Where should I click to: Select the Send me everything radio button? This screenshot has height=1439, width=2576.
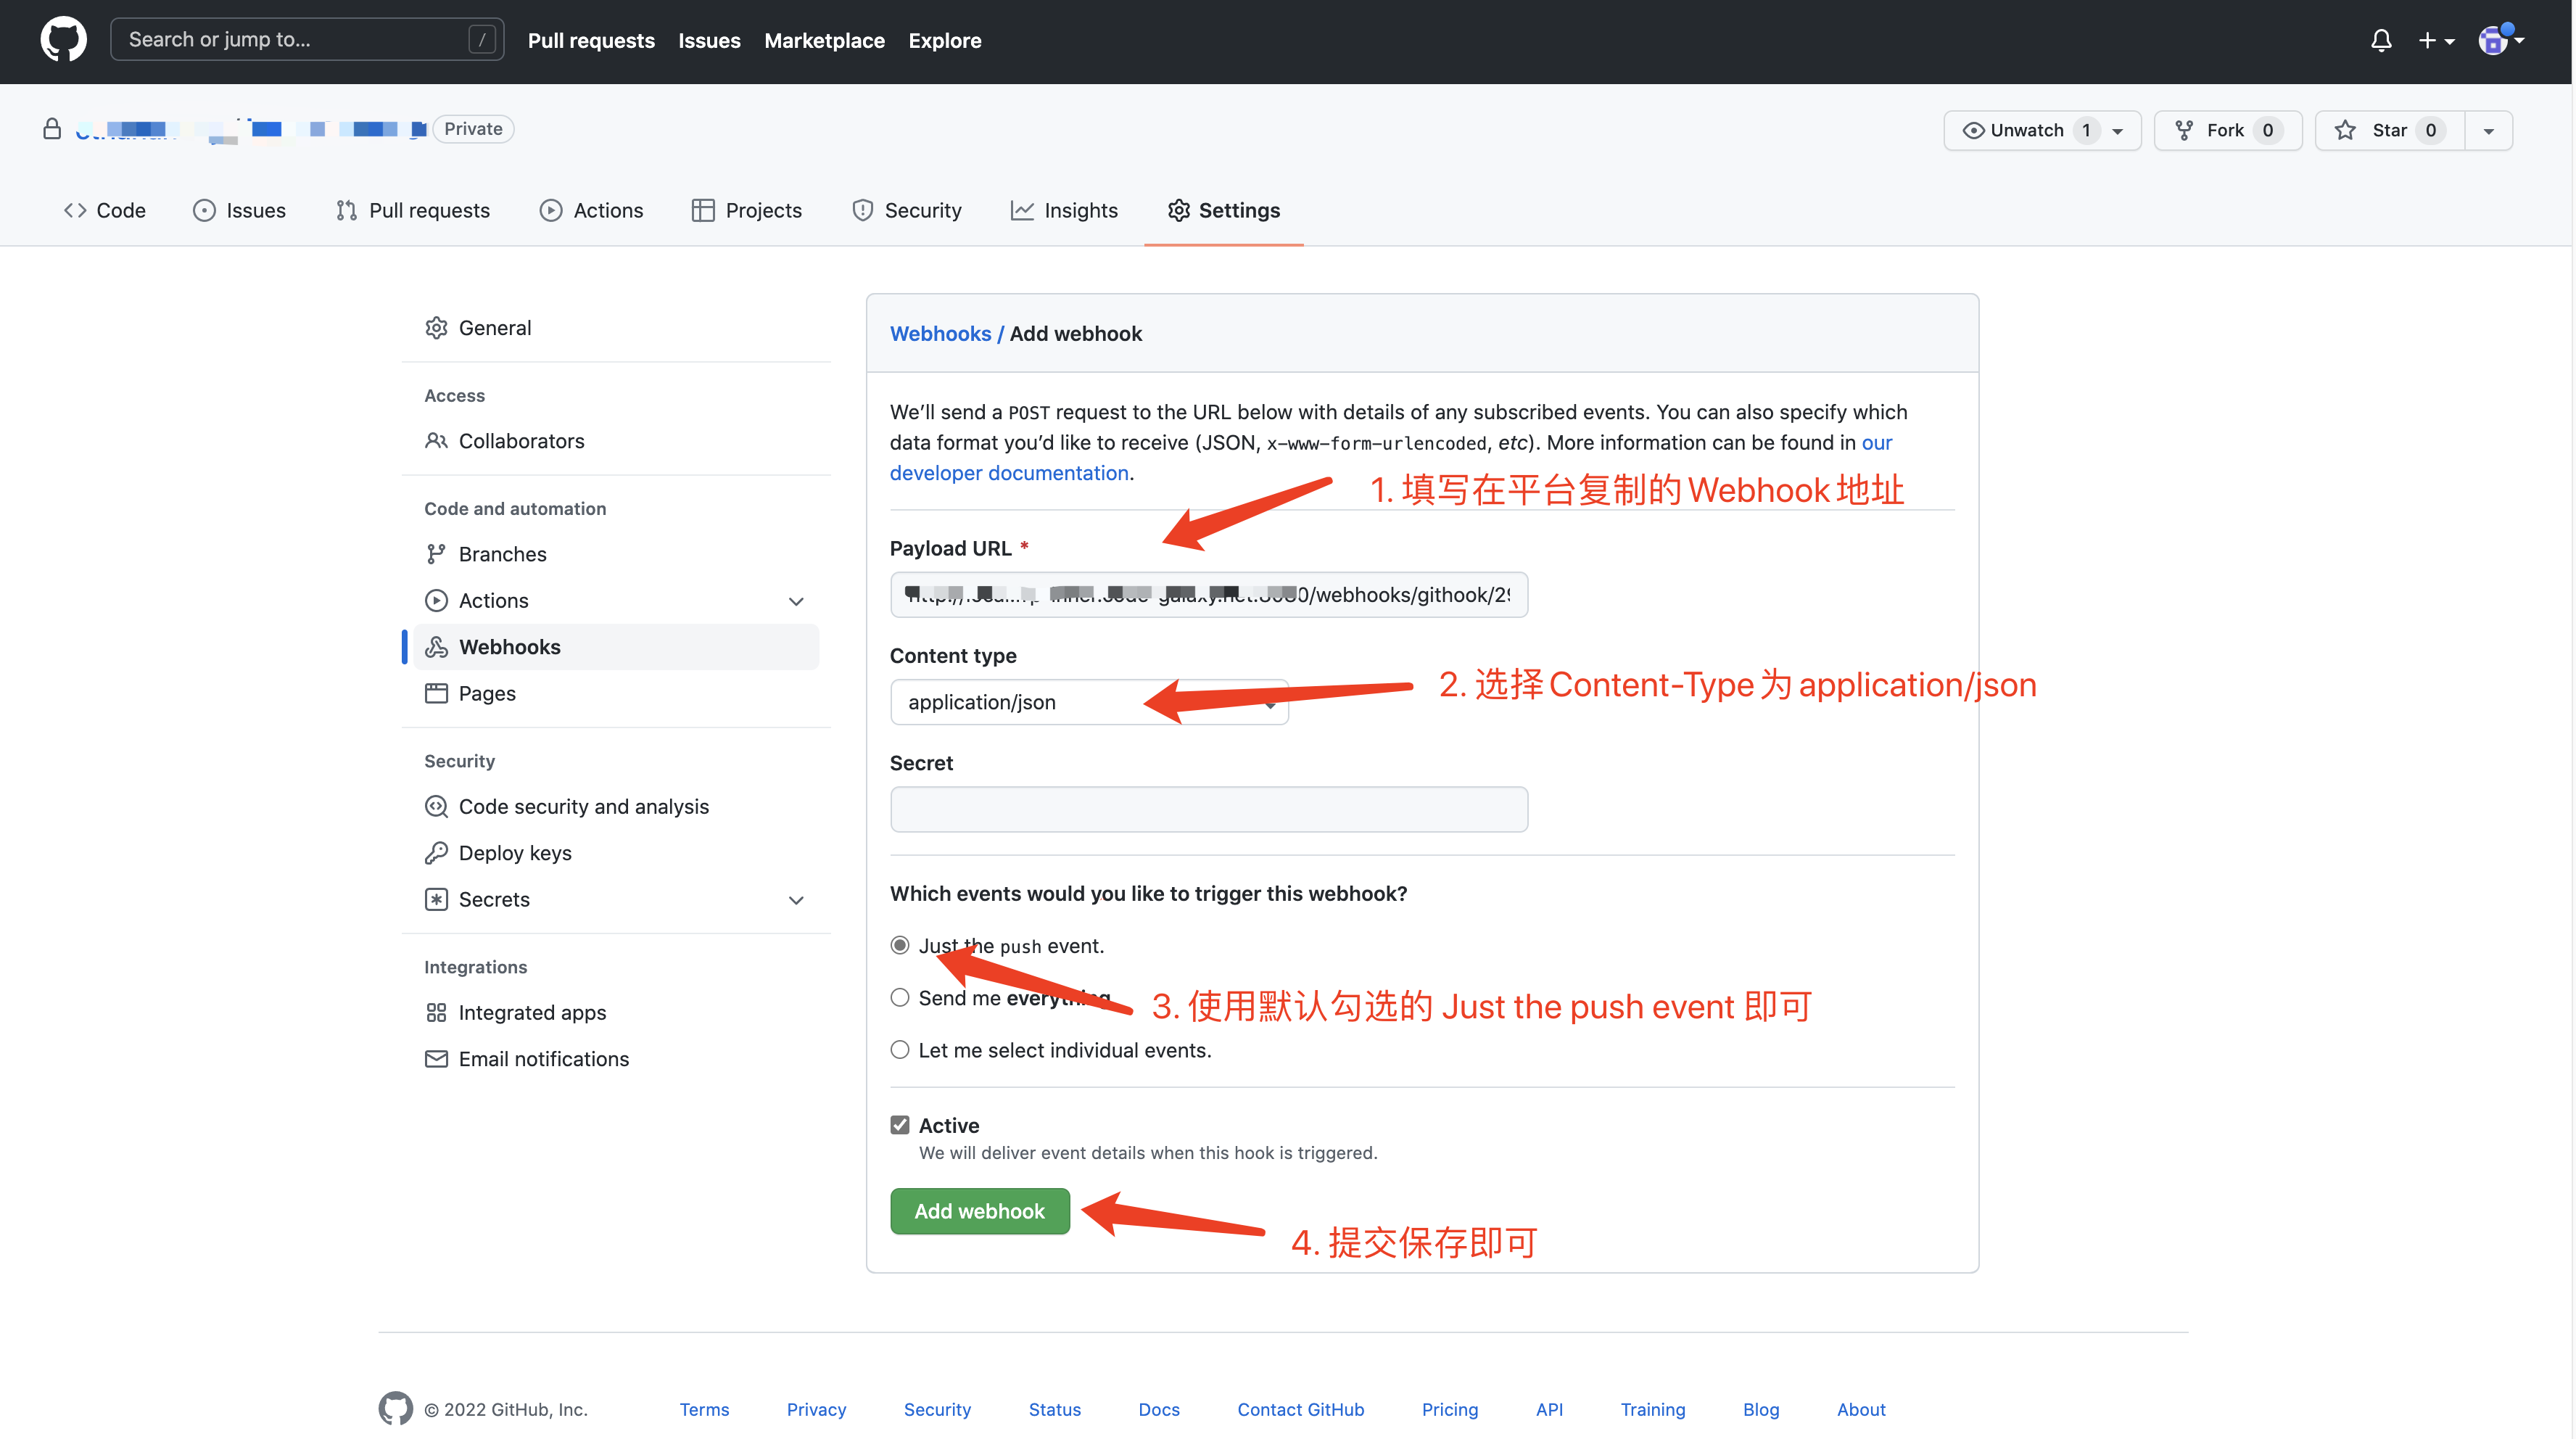click(899, 997)
